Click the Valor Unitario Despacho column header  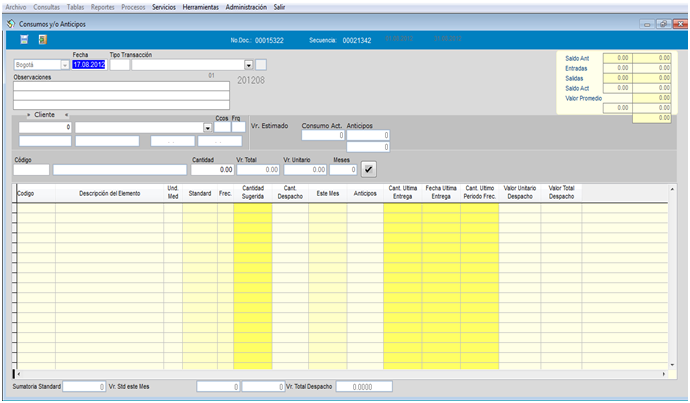[x=520, y=193]
